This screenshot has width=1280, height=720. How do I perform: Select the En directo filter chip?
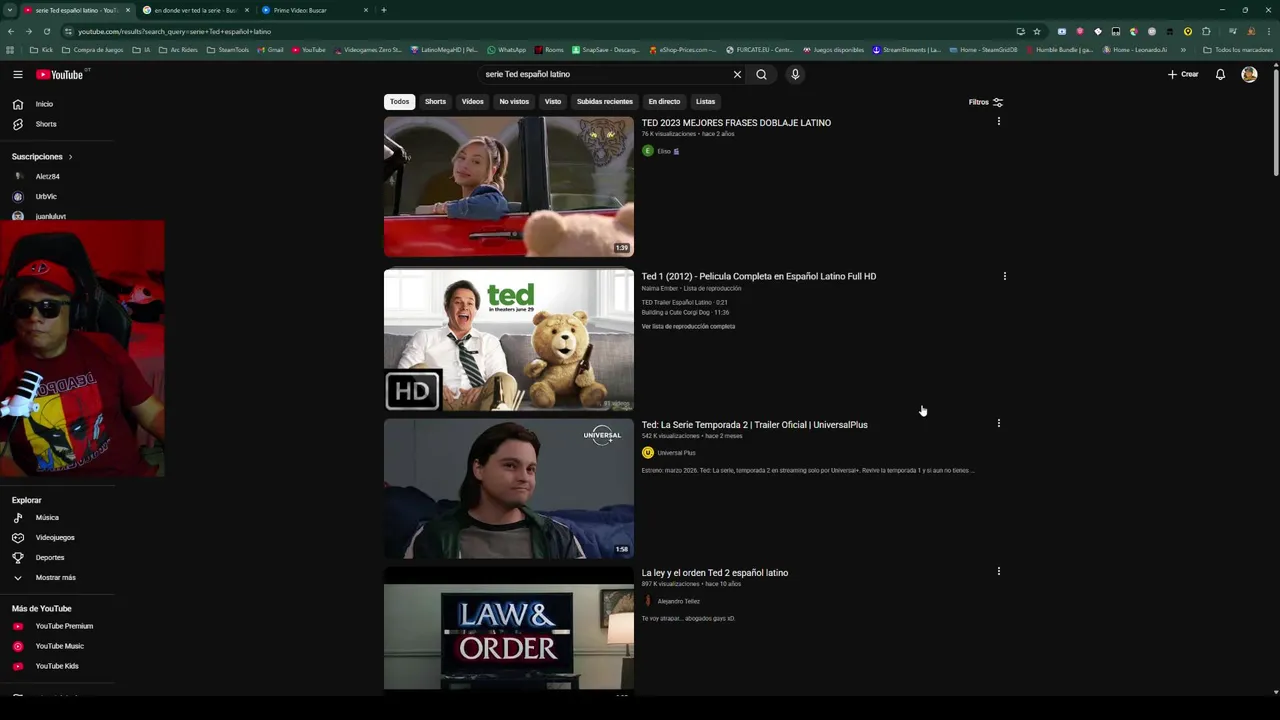[664, 101]
